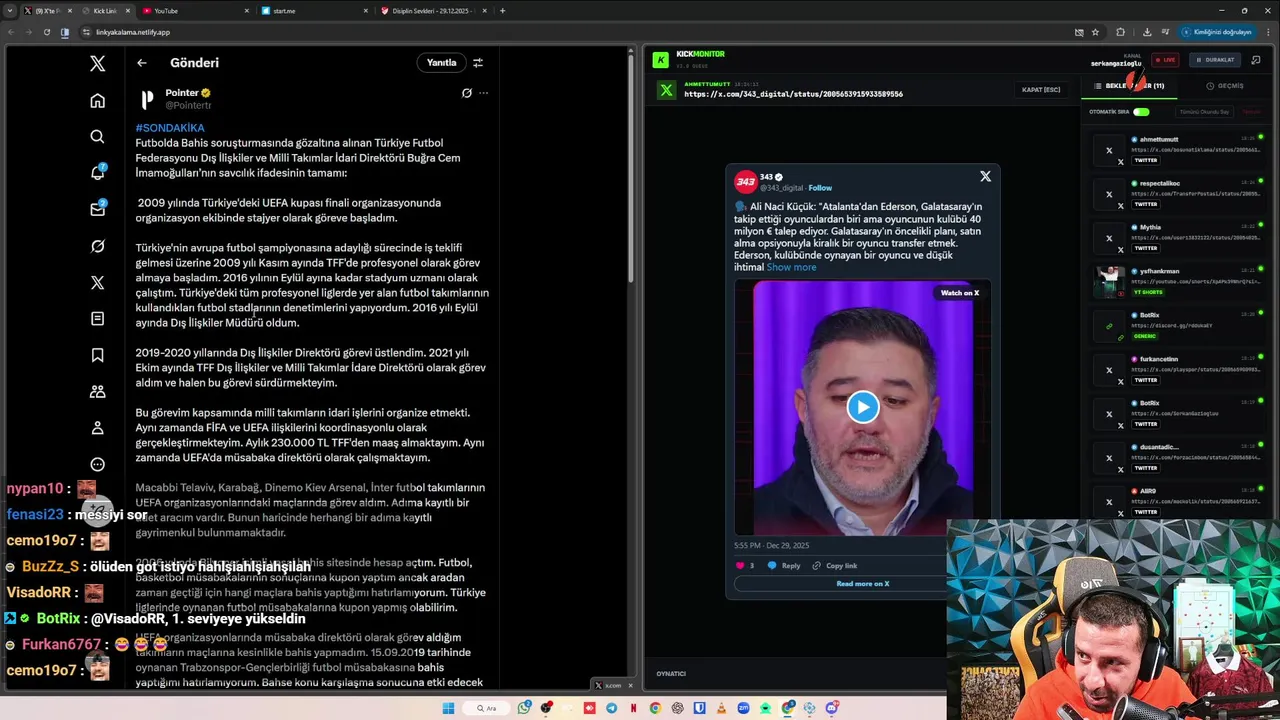Click Reply on the embedded tweet
Image resolution: width=1280 pixels, height=720 pixels.
[x=784, y=566]
